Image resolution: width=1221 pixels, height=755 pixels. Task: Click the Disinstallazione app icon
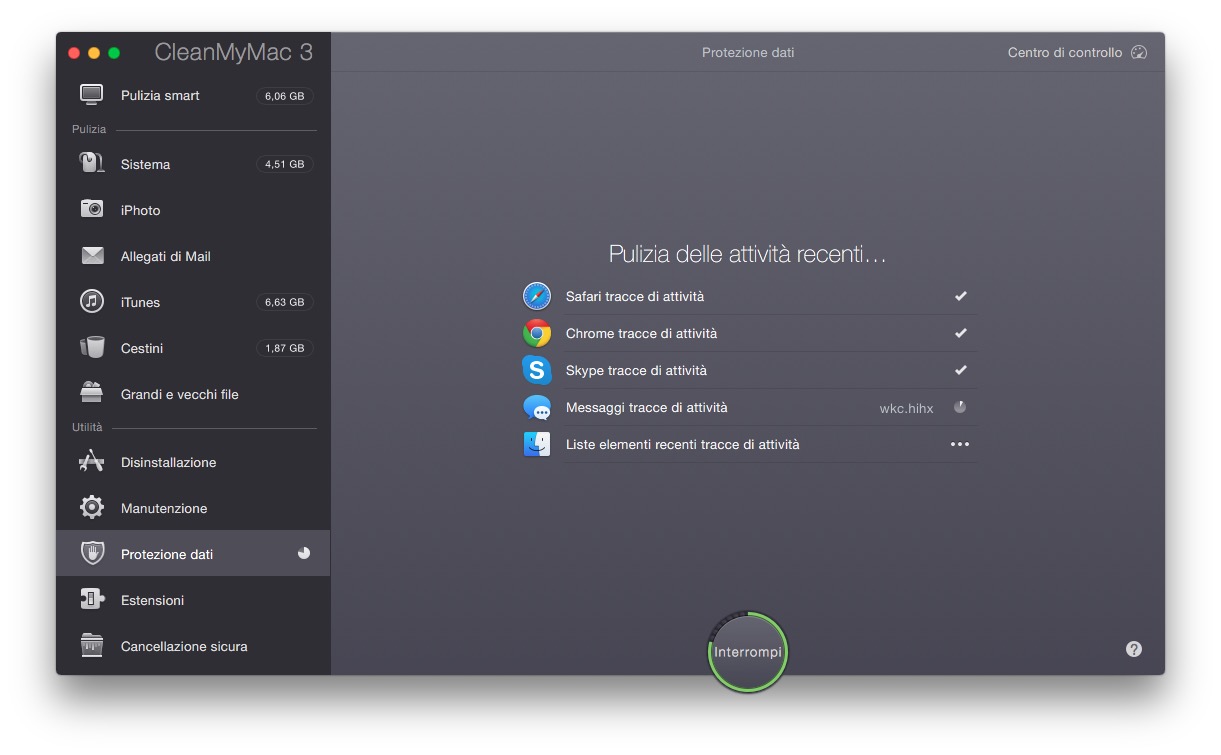92,461
